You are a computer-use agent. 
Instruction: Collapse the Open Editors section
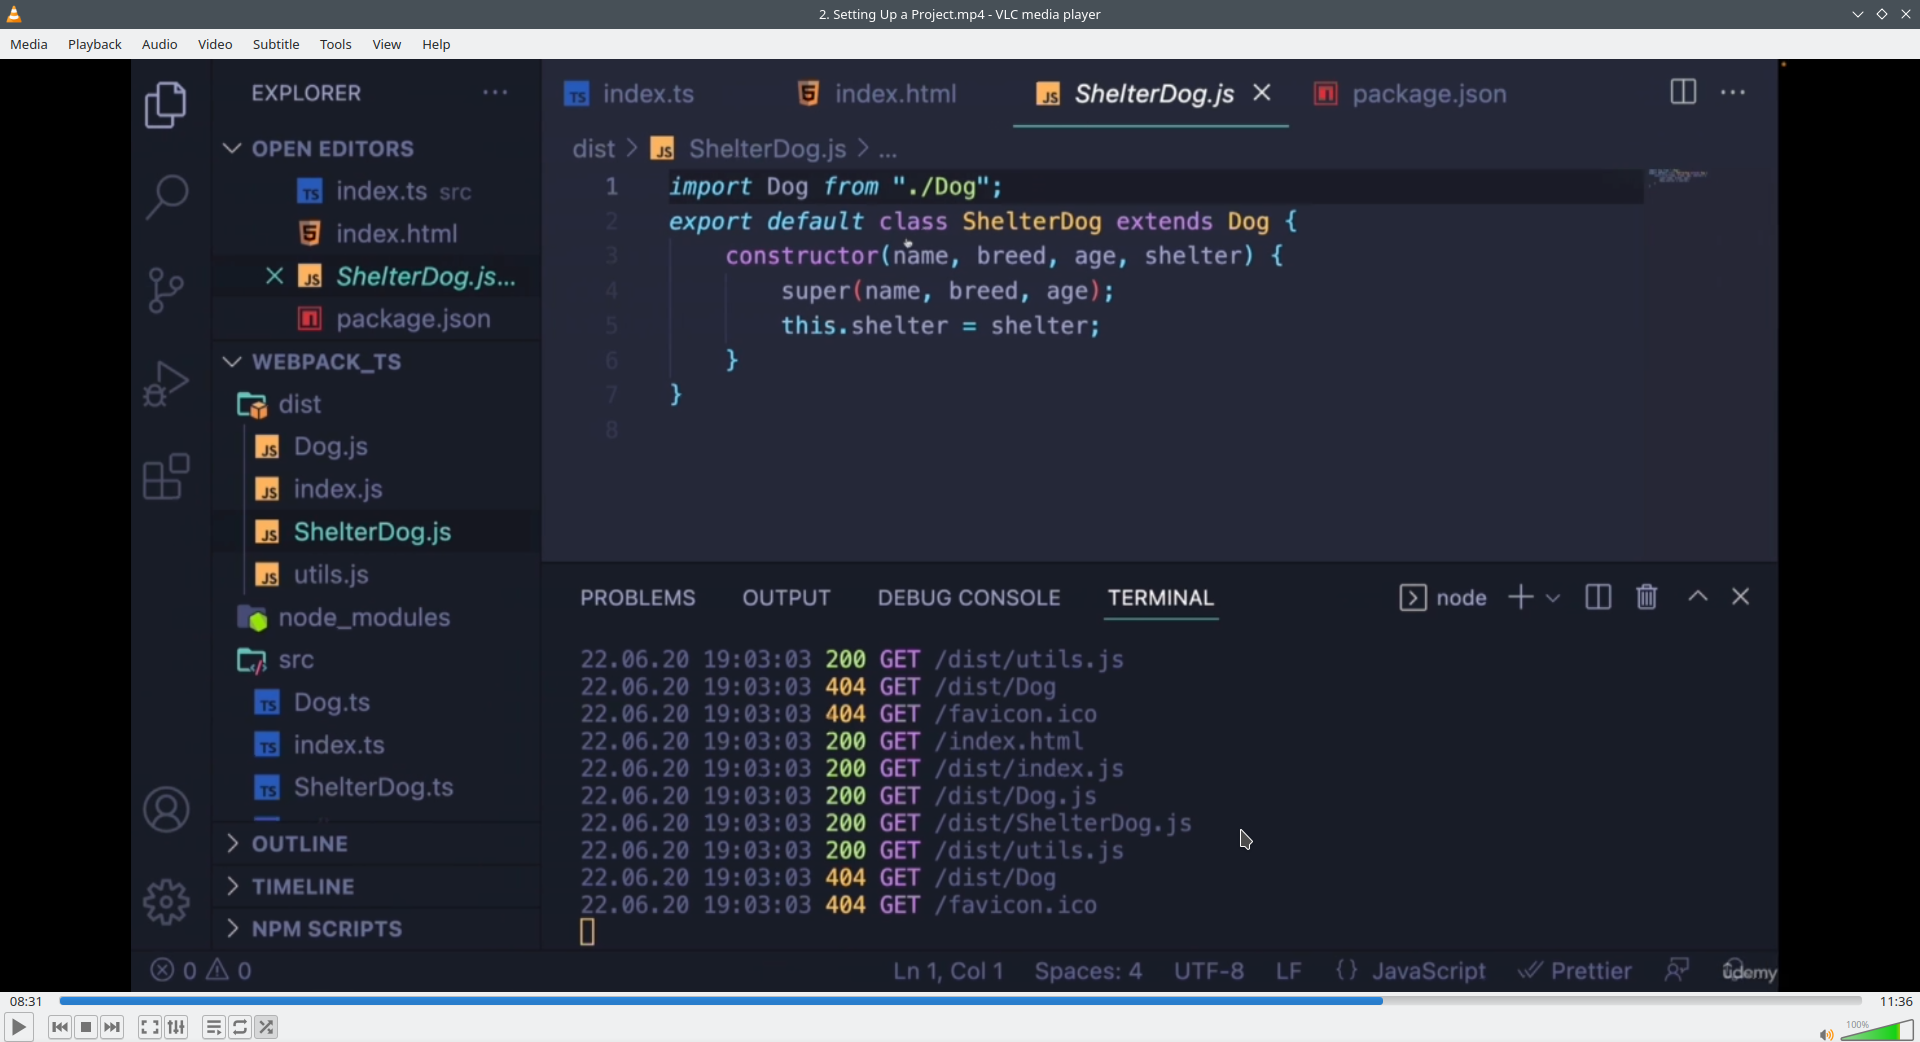point(232,148)
